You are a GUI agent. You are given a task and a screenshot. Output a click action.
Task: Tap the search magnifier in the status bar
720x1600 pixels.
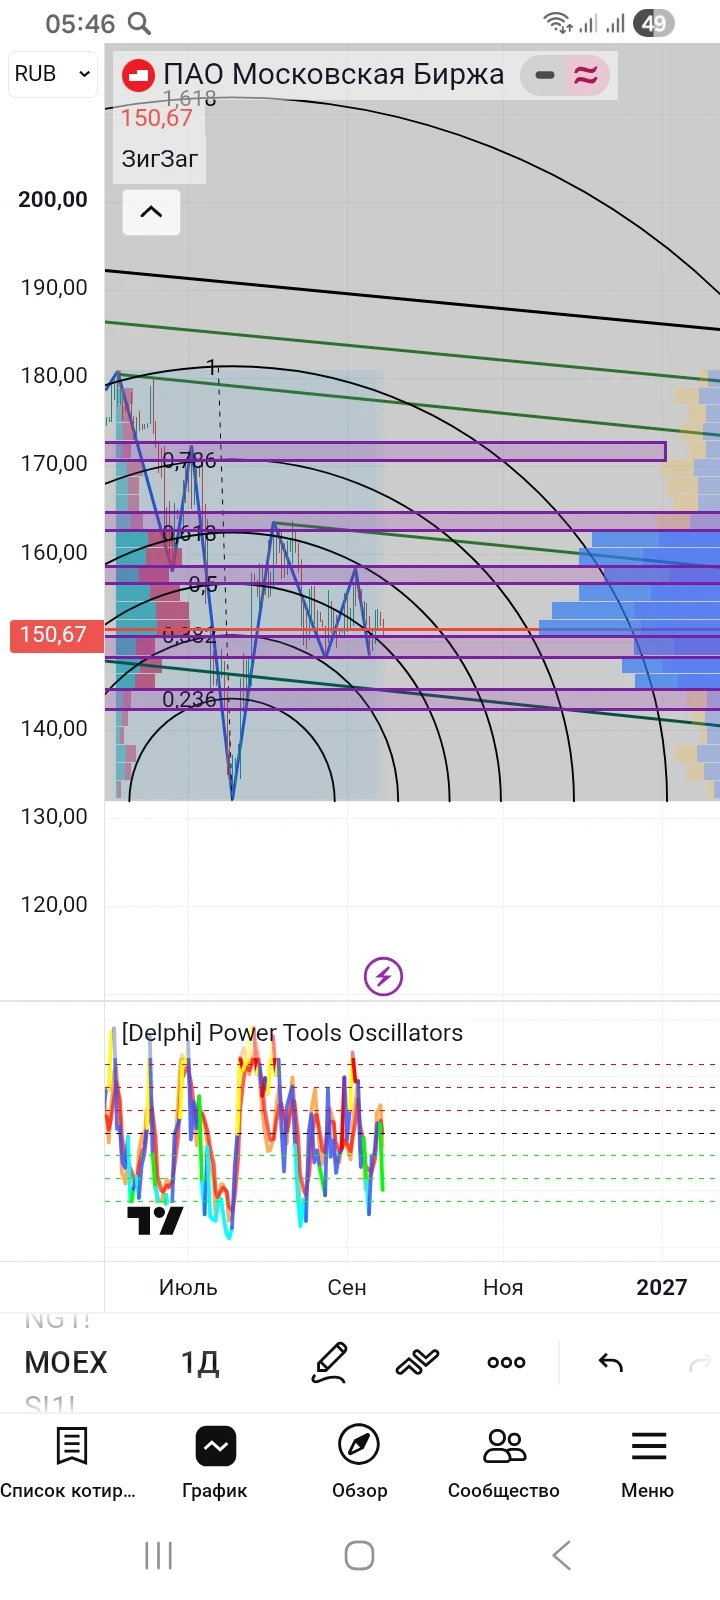140,23
